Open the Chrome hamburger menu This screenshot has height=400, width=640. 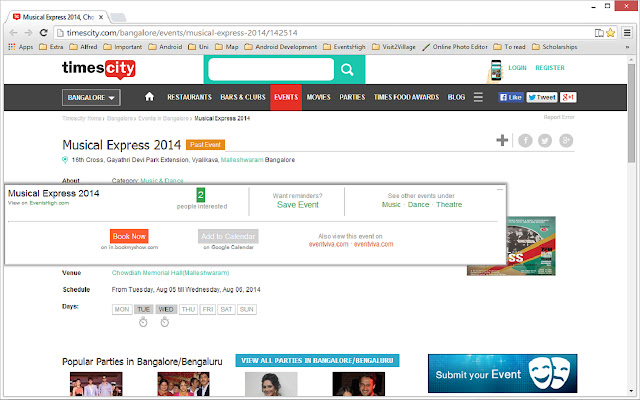coord(627,33)
